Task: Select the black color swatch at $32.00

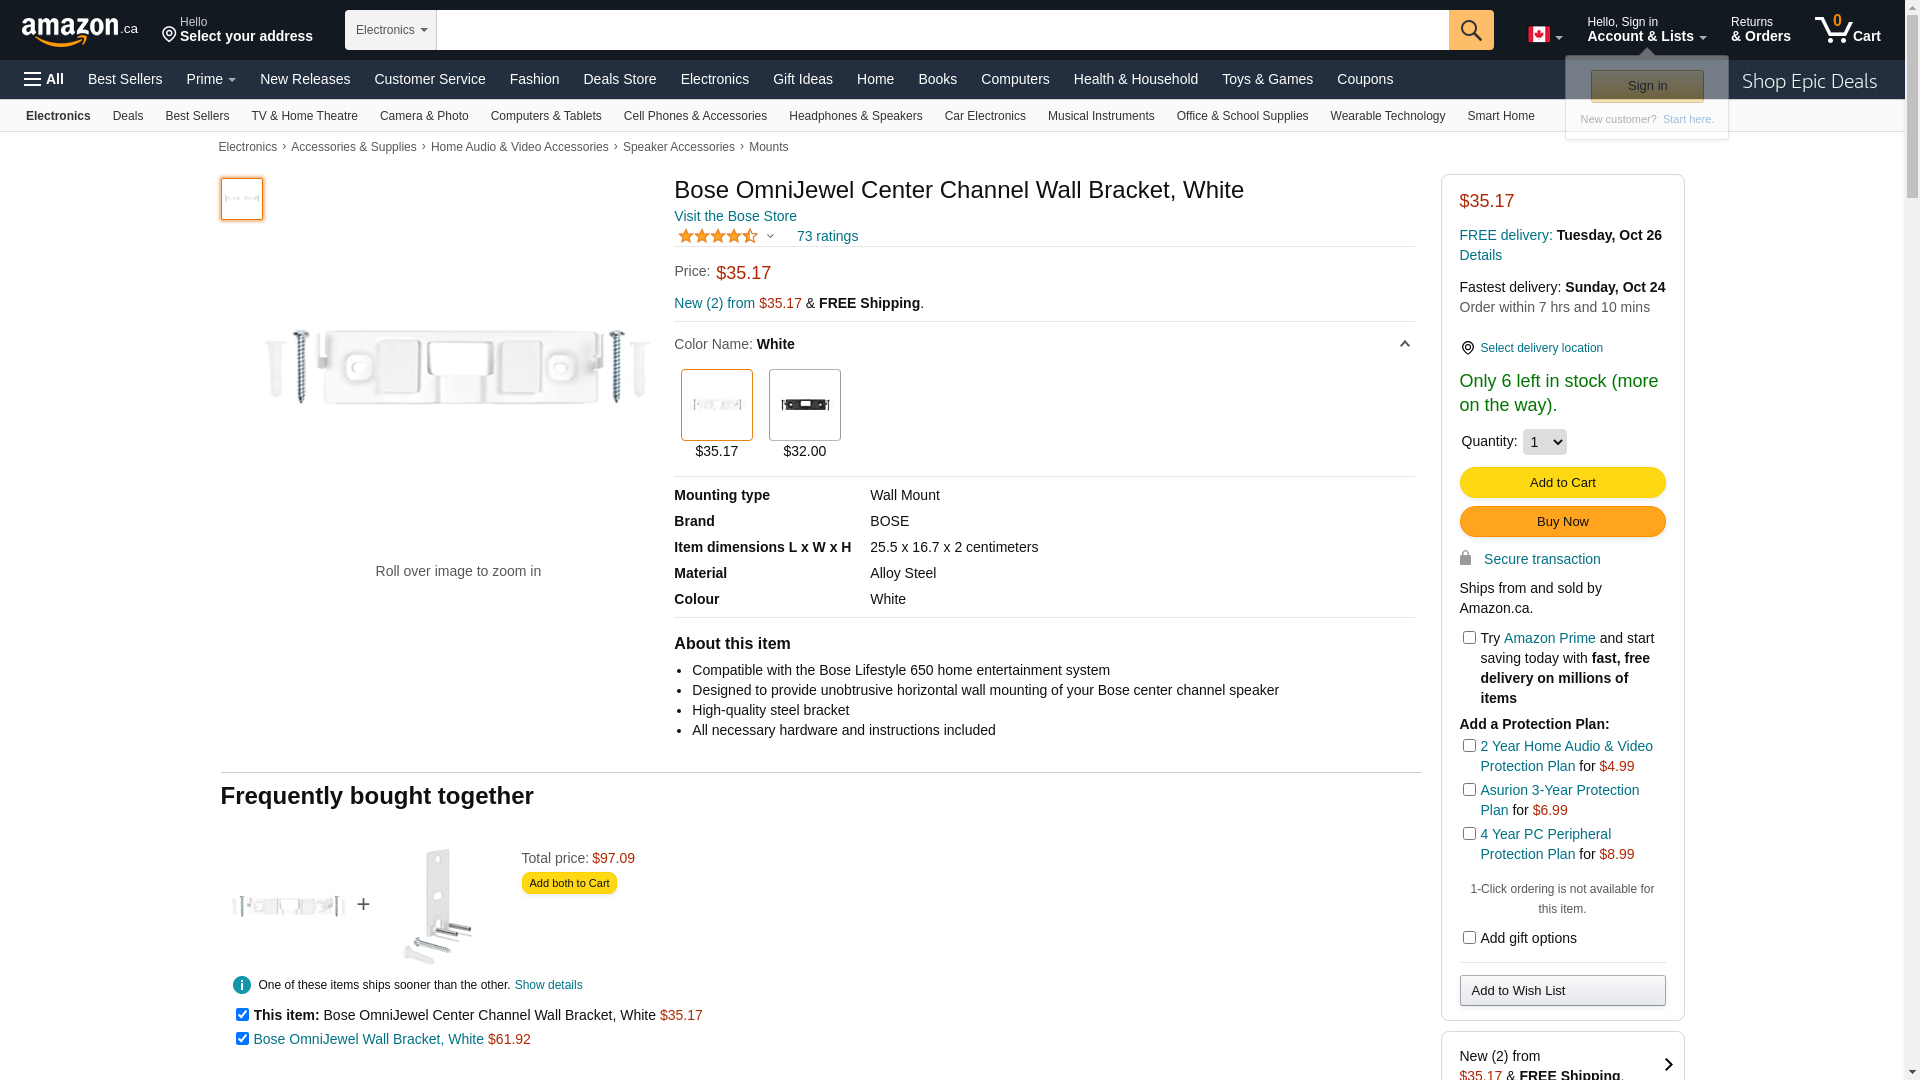Action: (805, 405)
